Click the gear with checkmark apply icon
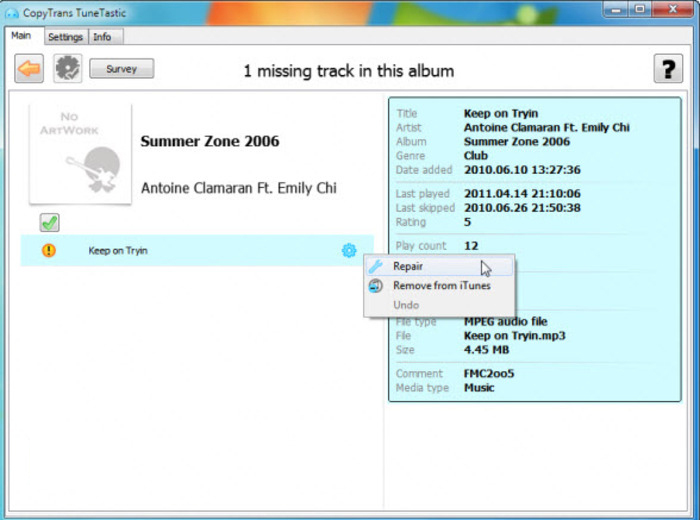Screen dimensions: 700x520 pos(67,68)
